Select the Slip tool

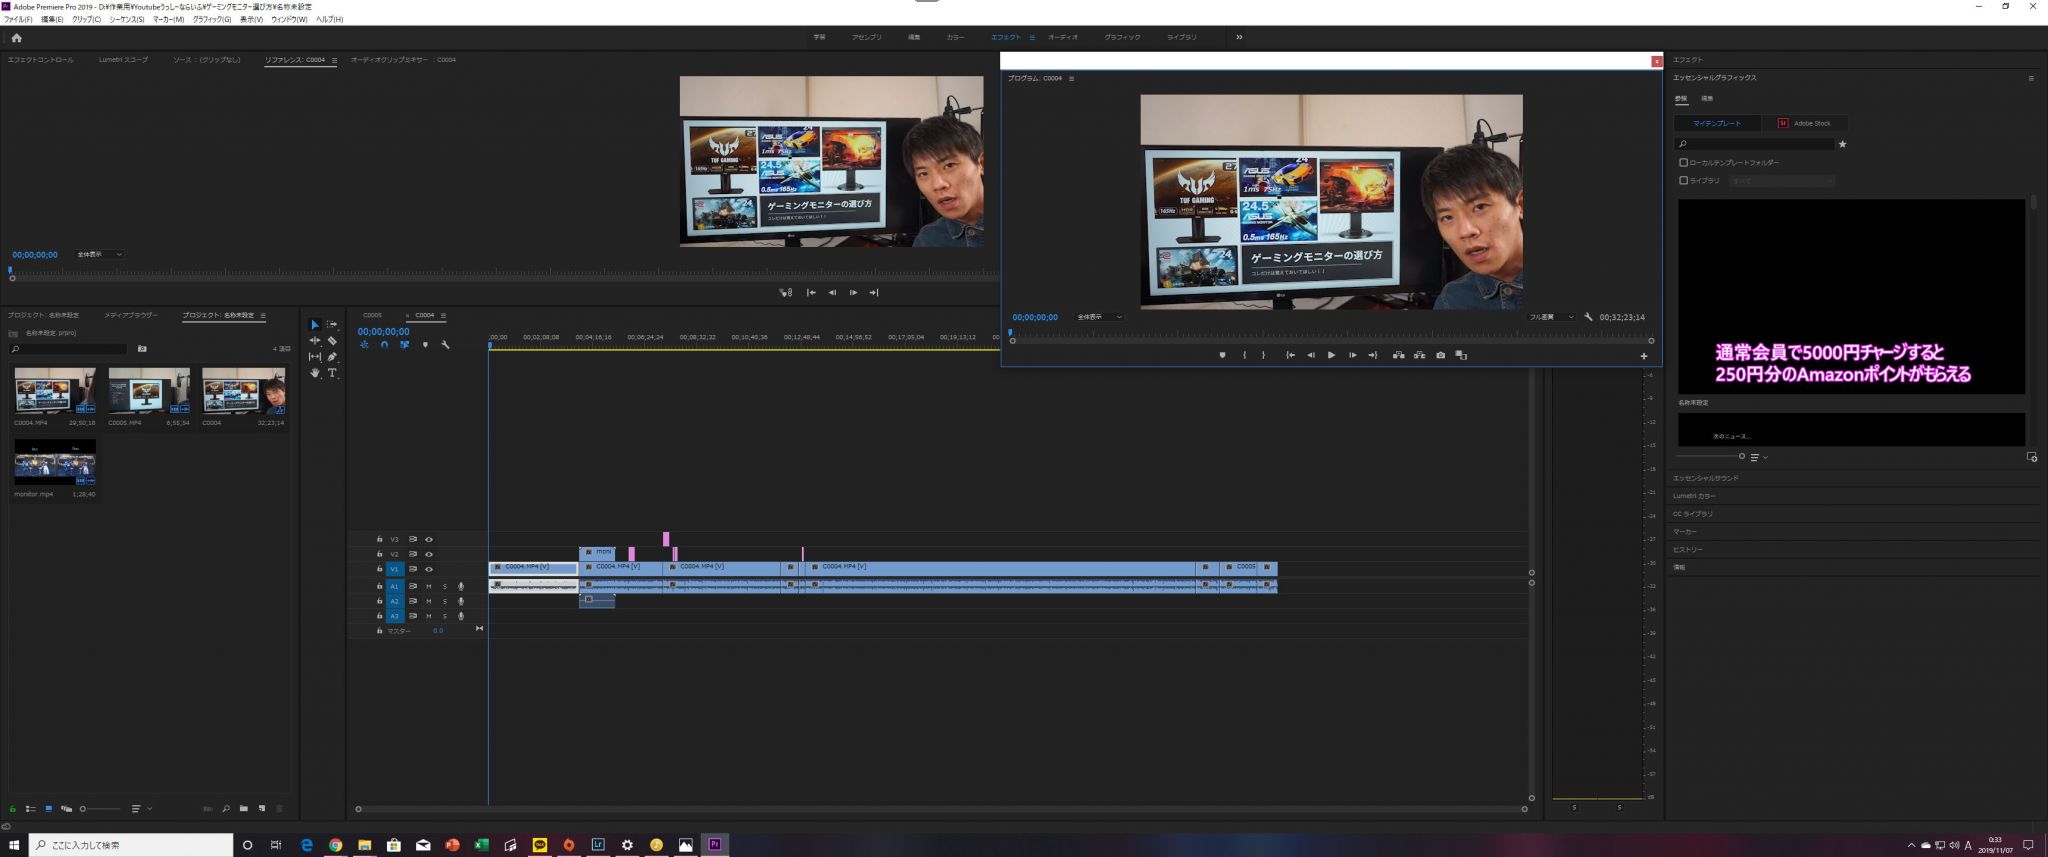coord(314,357)
